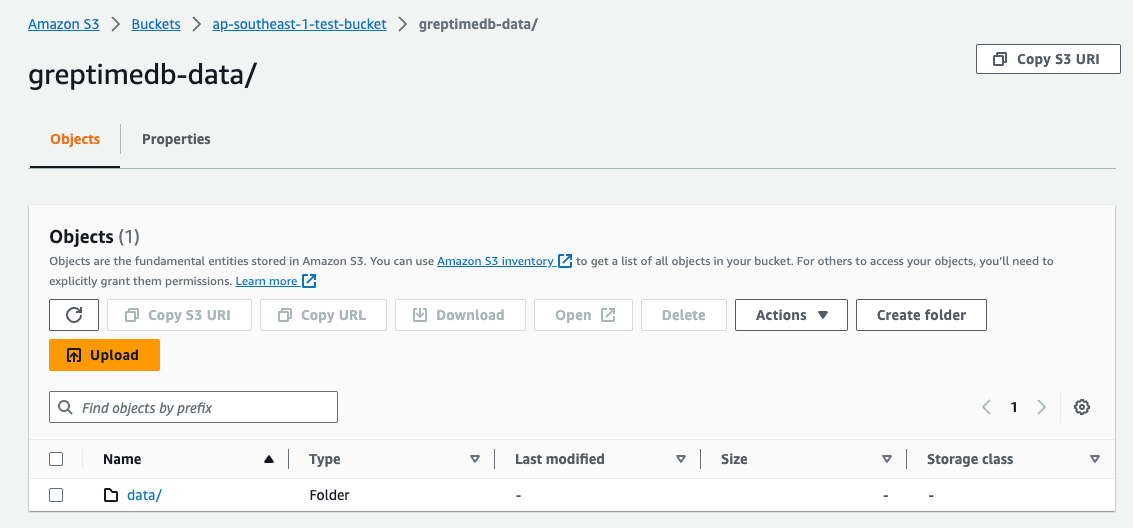Sort by the Type column arrow
The height and width of the screenshot is (528, 1133).
[x=475, y=459]
